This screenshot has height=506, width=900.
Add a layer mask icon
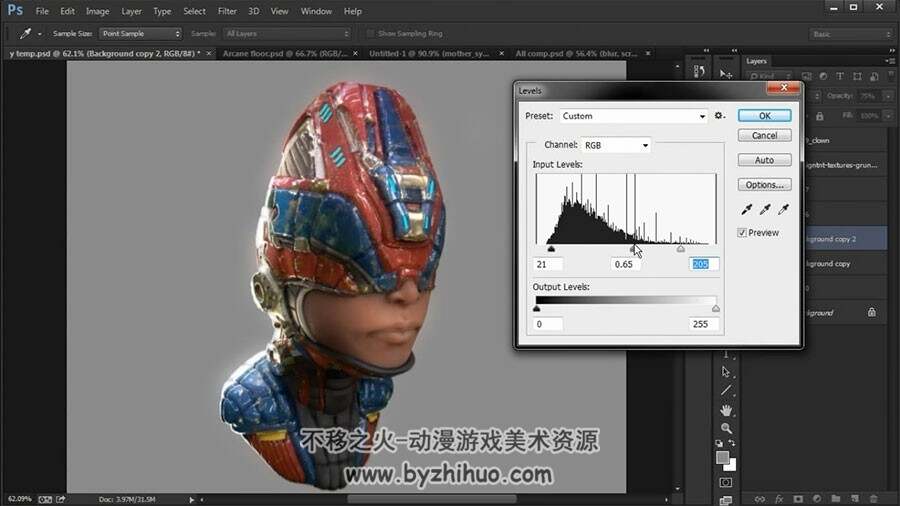[798, 499]
